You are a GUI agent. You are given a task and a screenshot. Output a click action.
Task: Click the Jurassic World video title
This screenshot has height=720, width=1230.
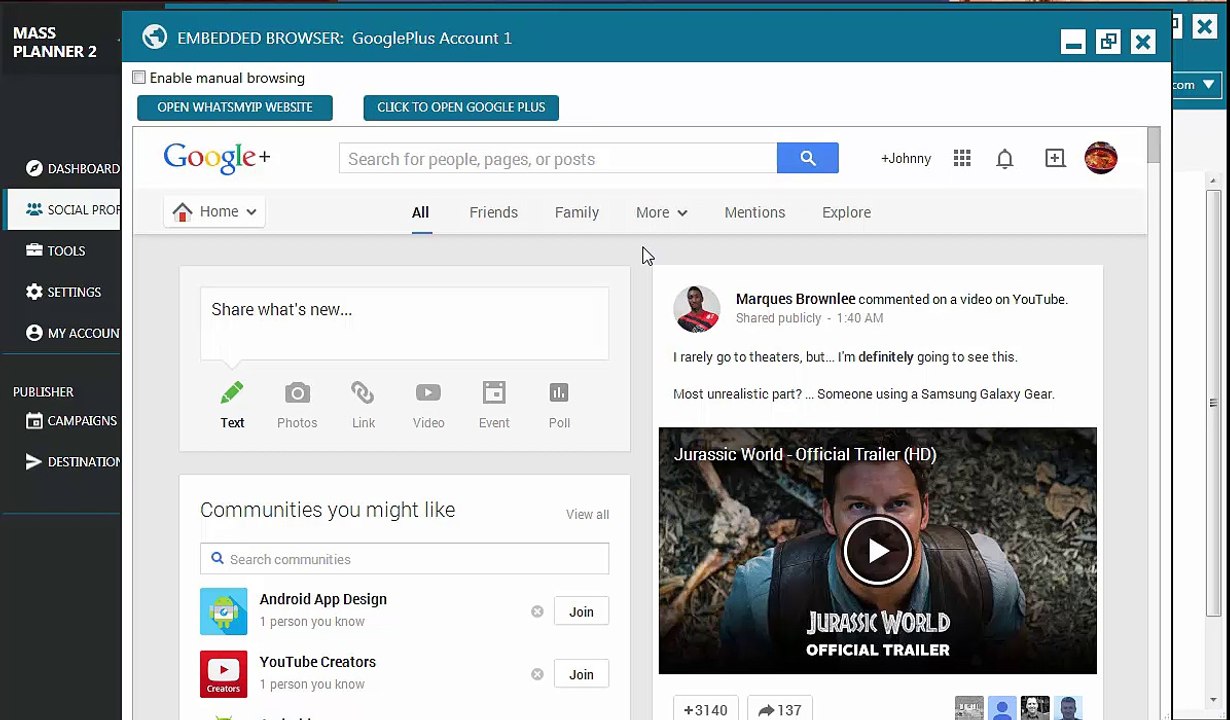click(x=805, y=454)
